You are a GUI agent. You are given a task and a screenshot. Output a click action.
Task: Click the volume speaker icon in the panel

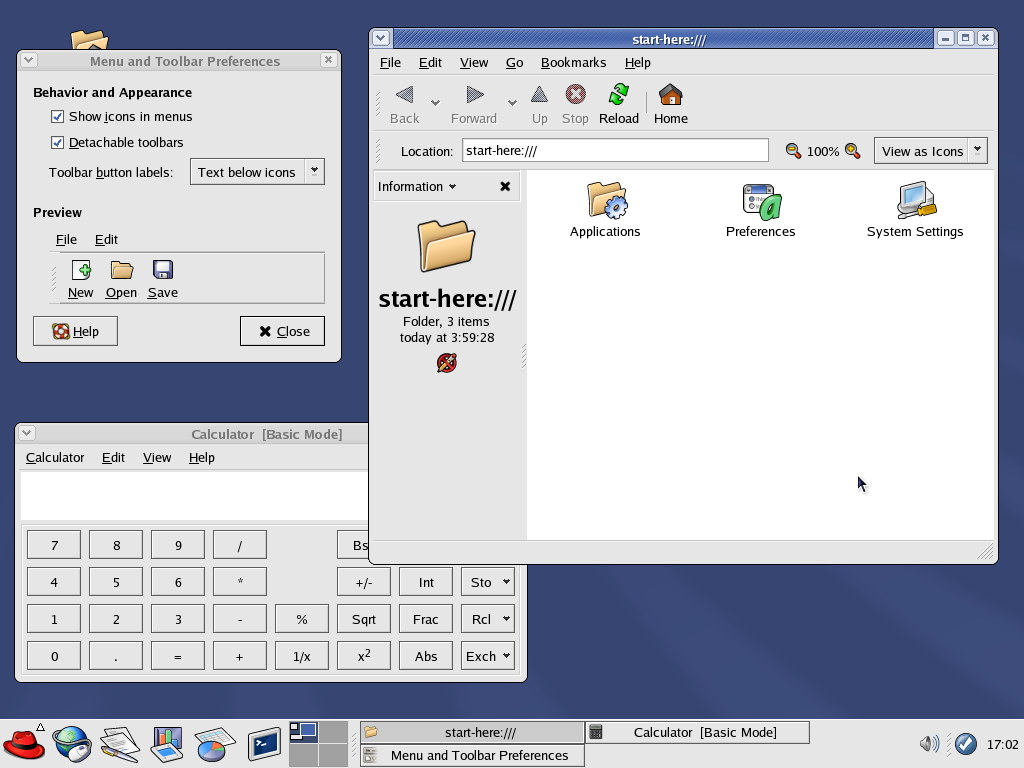point(929,744)
